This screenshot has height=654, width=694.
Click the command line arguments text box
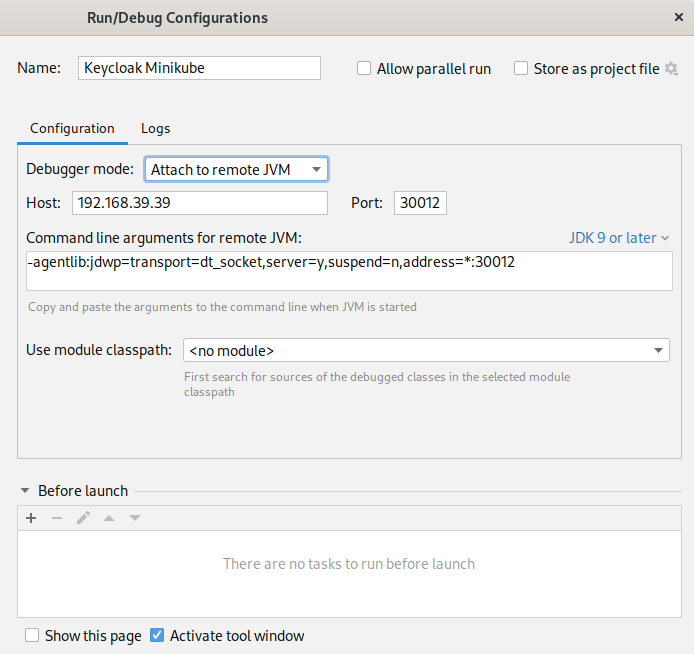pyautogui.click(x=349, y=271)
